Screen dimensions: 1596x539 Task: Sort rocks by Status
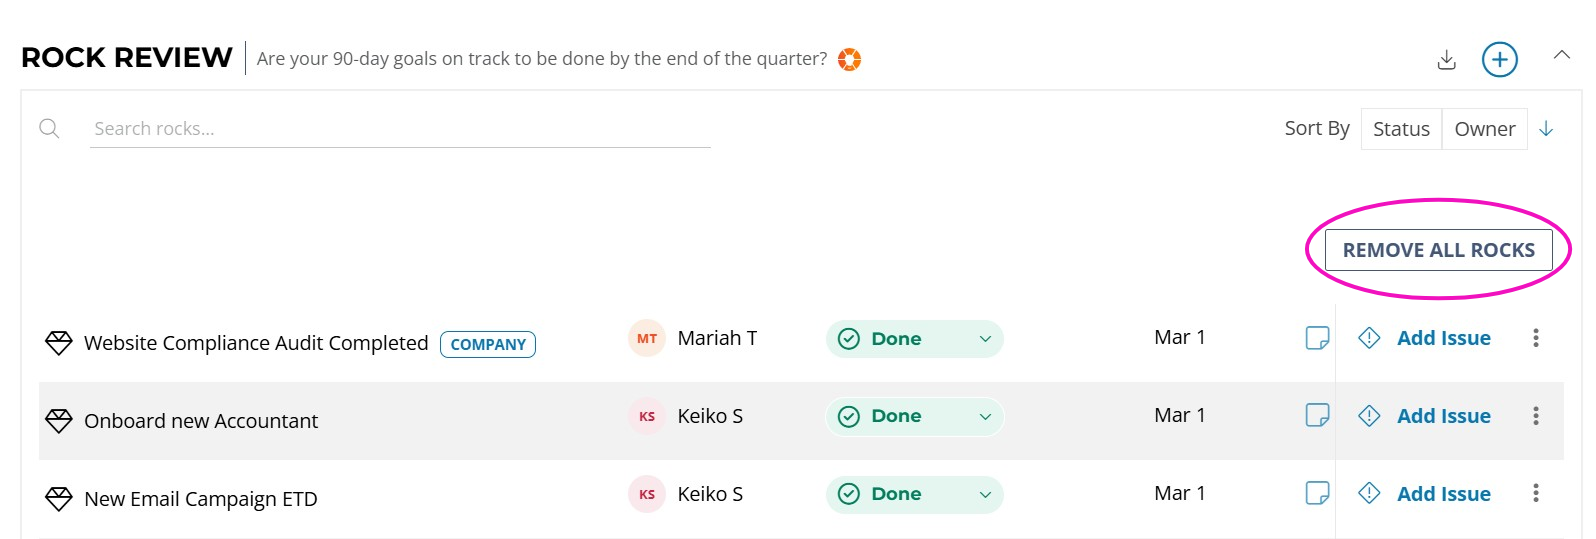(1401, 129)
